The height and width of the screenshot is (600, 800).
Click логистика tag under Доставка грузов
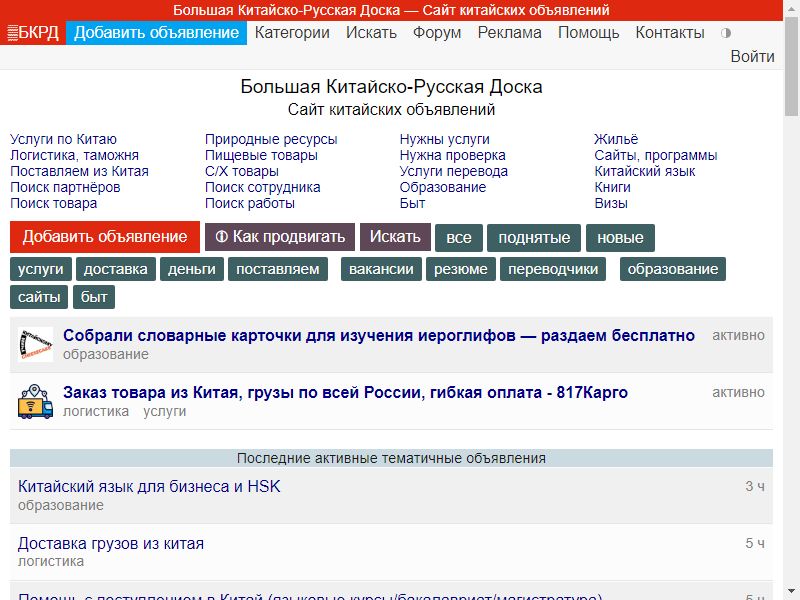click(51, 562)
